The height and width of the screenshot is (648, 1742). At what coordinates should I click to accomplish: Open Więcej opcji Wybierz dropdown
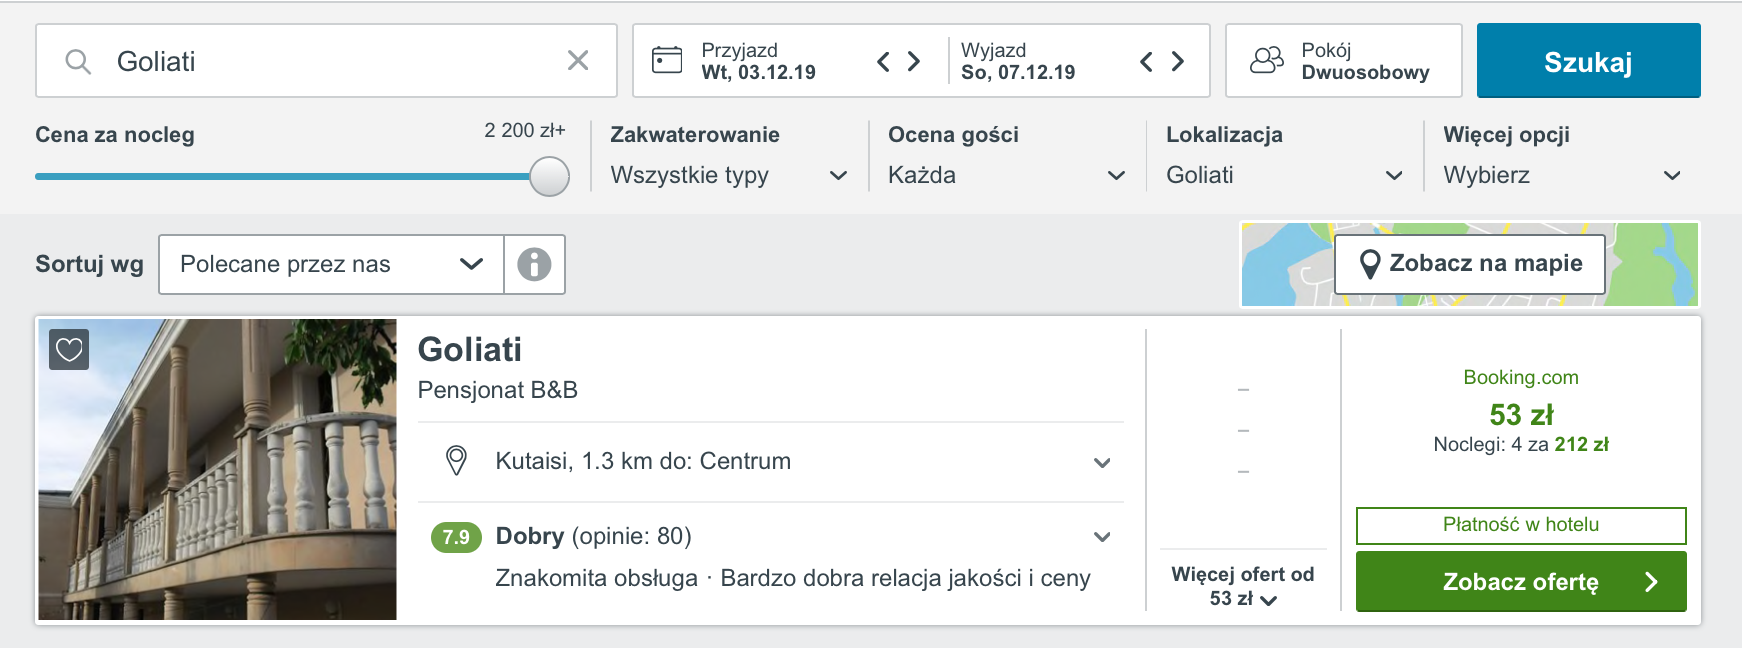(1563, 175)
